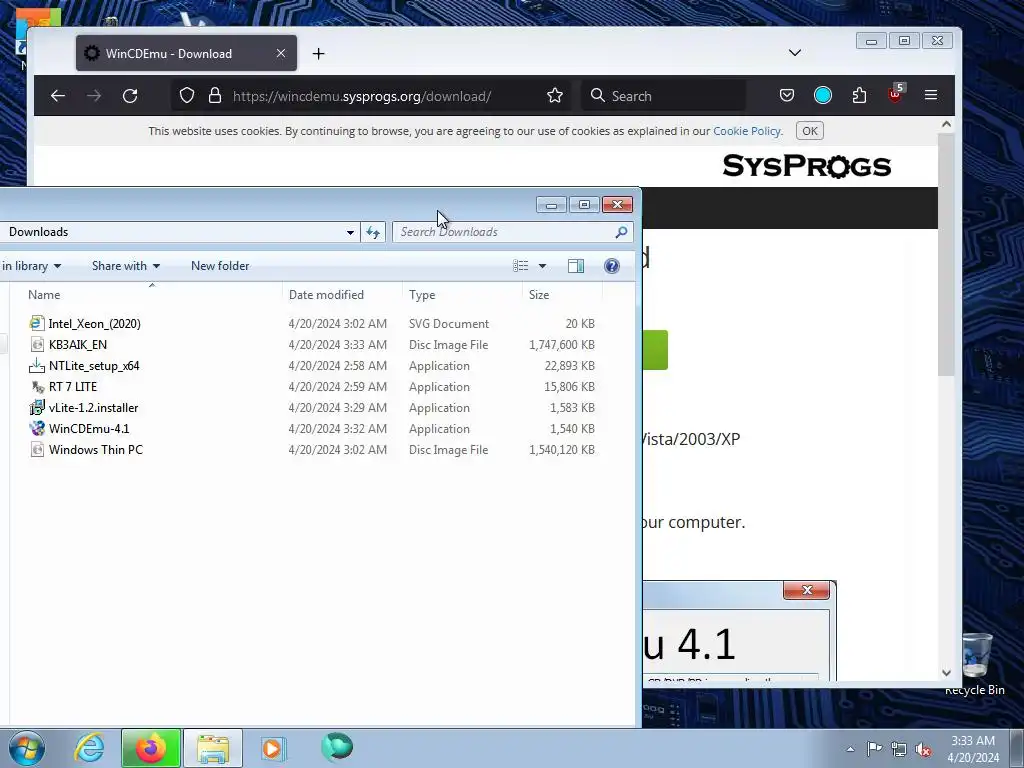
Task: Bookmark this page with the star
Action: (x=555, y=96)
